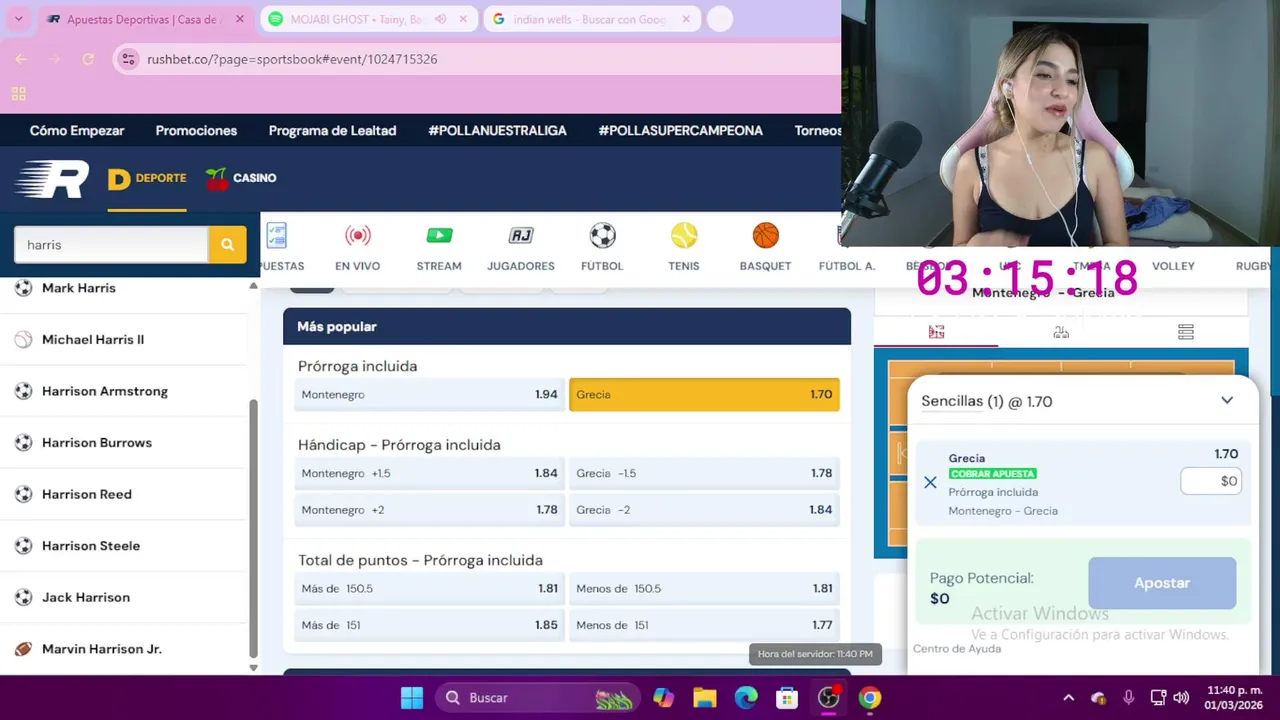1280x720 pixels.
Task: Click the harris search input field
Action: point(111,244)
